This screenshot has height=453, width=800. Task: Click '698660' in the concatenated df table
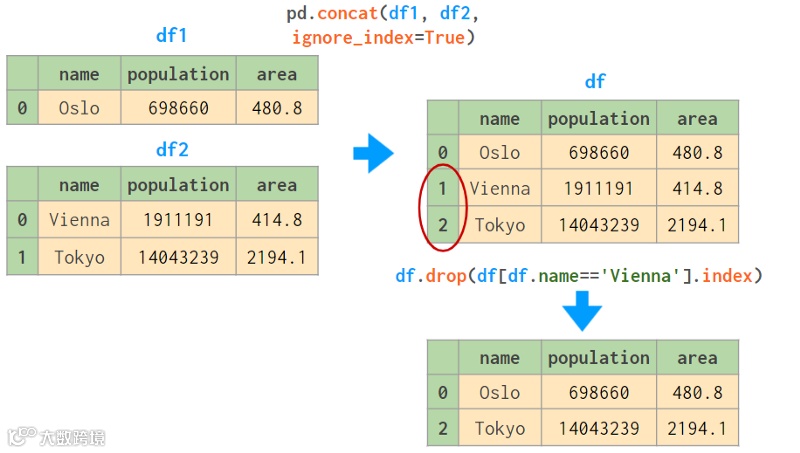click(598, 152)
